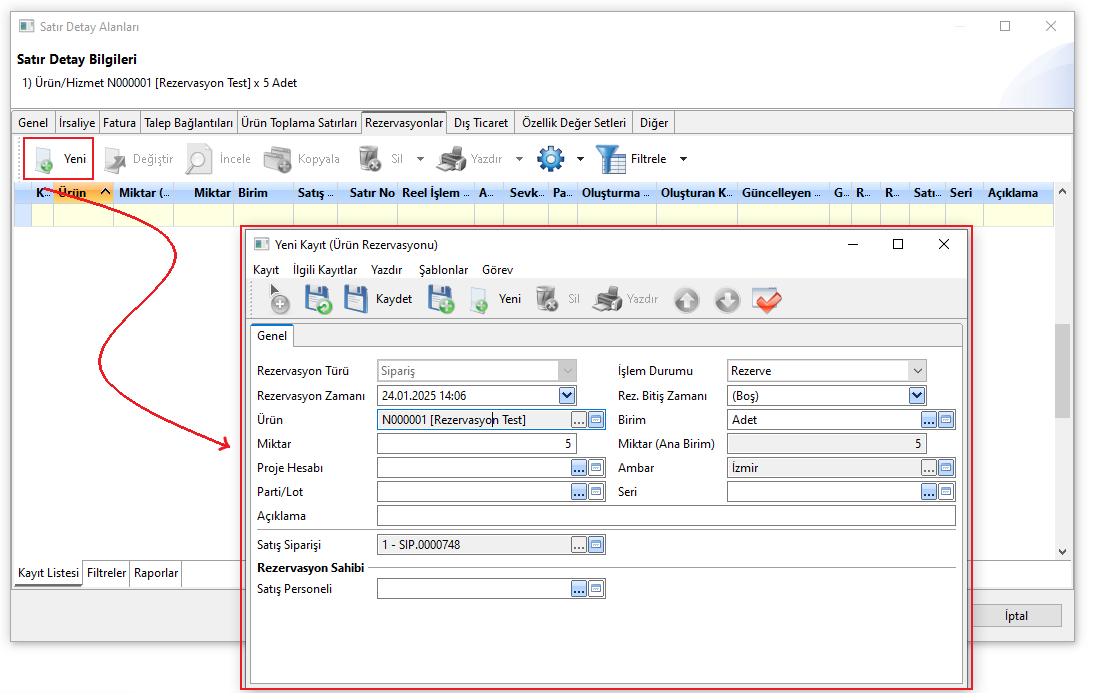Click the İptal button
Image resolution: width=1103 pixels, height=693 pixels.
tap(1016, 616)
